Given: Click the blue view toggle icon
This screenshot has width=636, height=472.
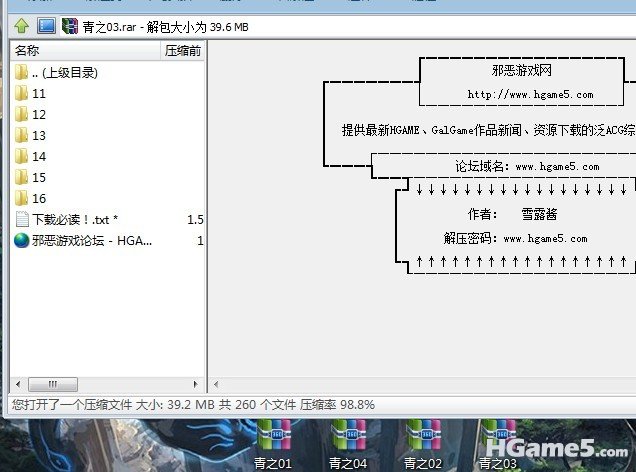Looking at the screenshot, I should pyautogui.click(x=46, y=25).
